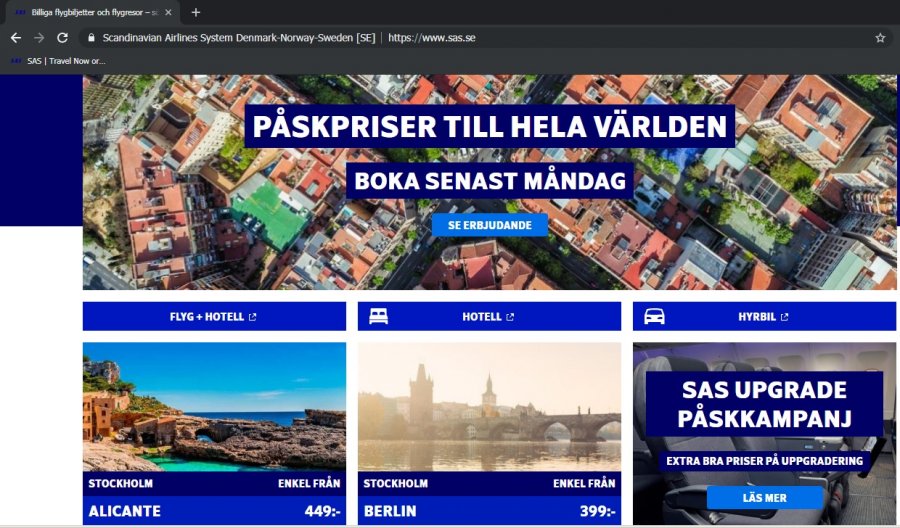Image resolution: width=900 pixels, height=528 pixels.
Task: Click the SE ERBJUDANDE button
Action: coord(490,225)
